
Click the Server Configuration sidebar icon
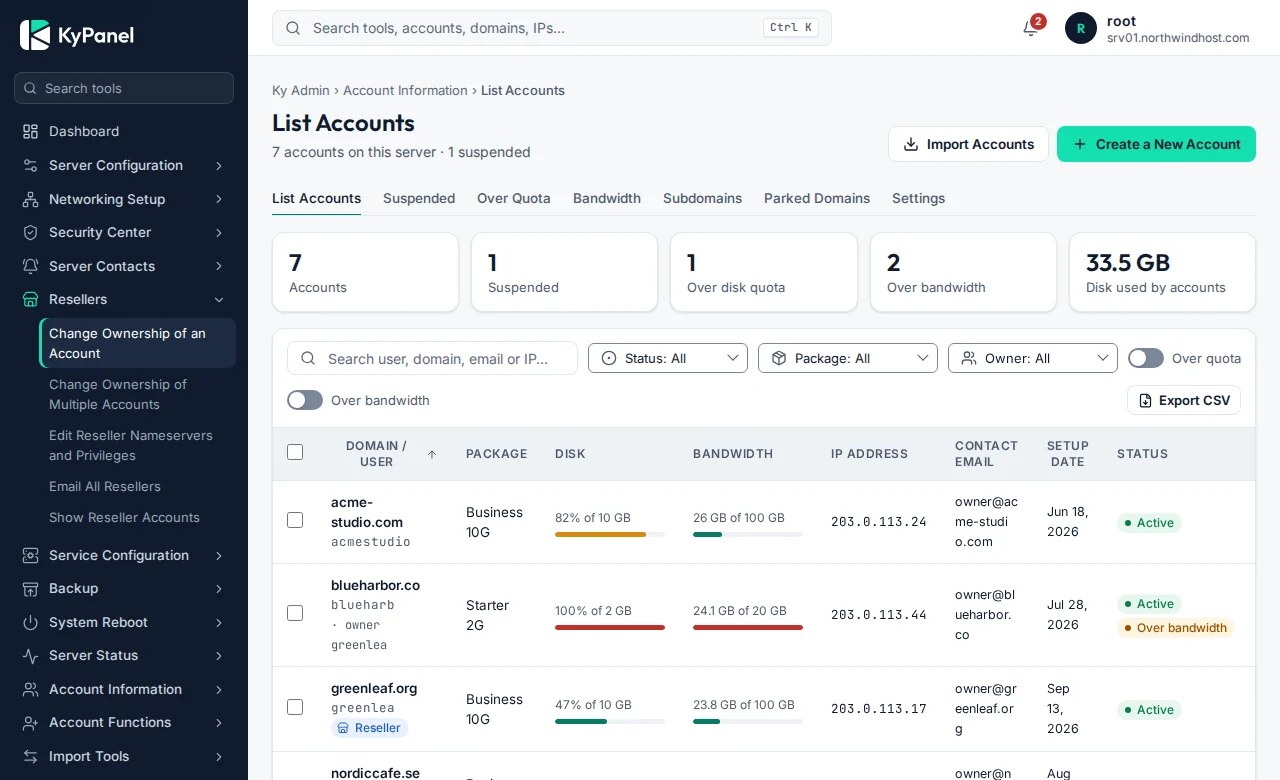31,165
